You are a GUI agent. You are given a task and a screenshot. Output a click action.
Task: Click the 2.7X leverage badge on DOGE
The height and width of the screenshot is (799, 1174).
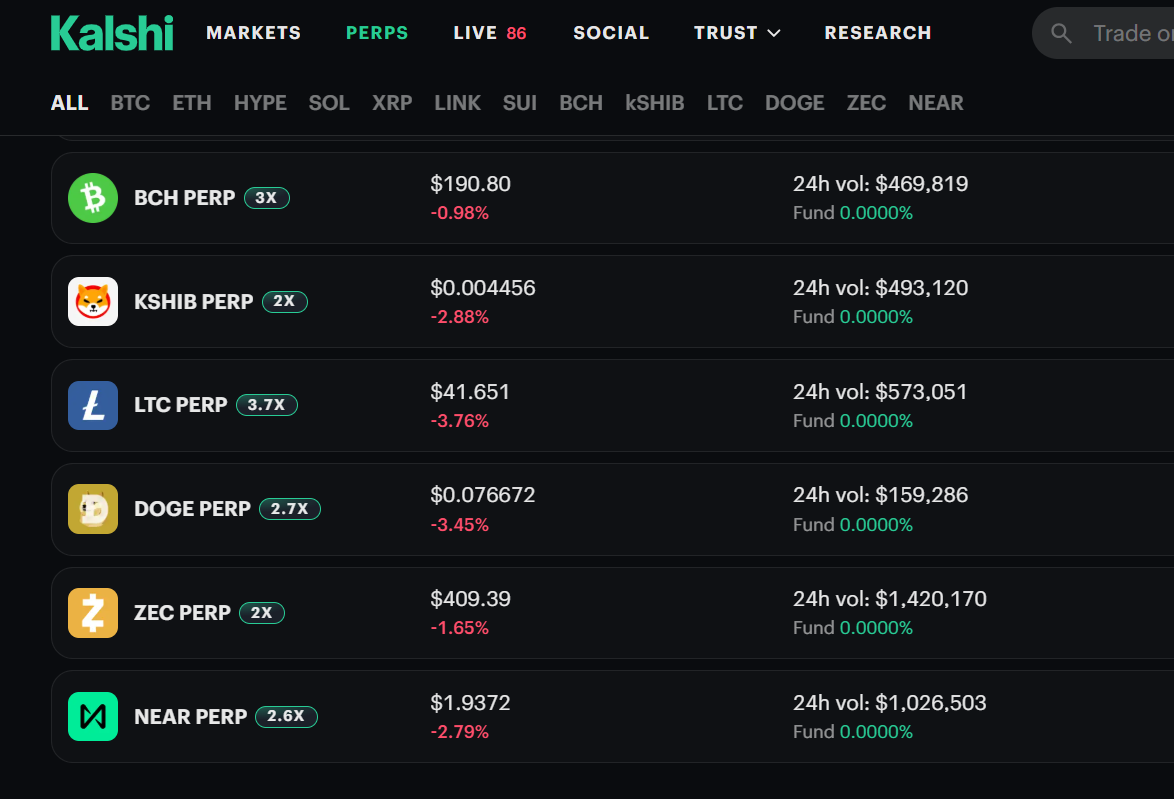290,509
